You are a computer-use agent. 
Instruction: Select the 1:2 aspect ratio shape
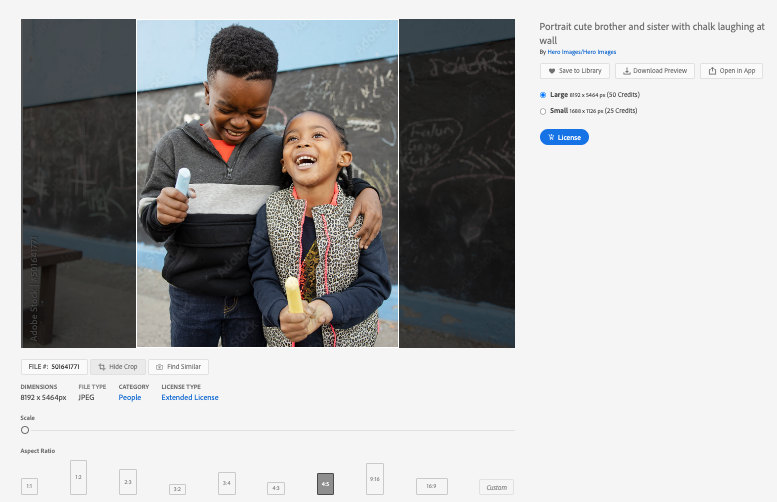(78, 478)
